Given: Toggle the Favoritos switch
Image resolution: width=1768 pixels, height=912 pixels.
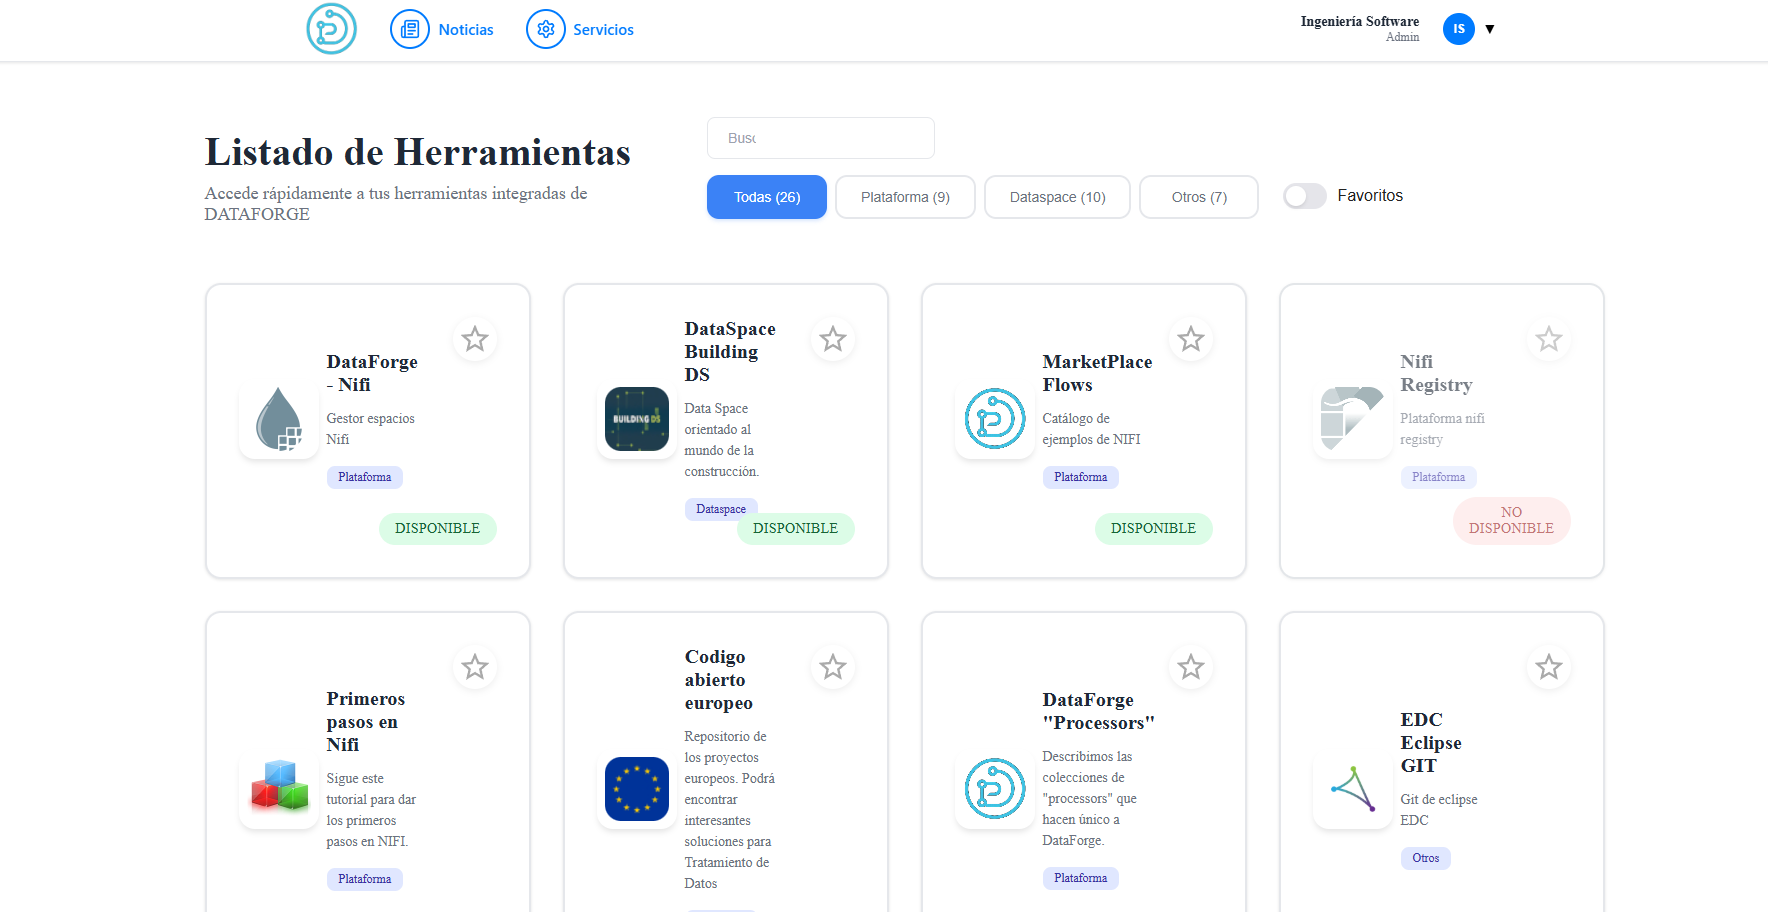Looking at the screenshot, I should click(x=1305, y=196).
